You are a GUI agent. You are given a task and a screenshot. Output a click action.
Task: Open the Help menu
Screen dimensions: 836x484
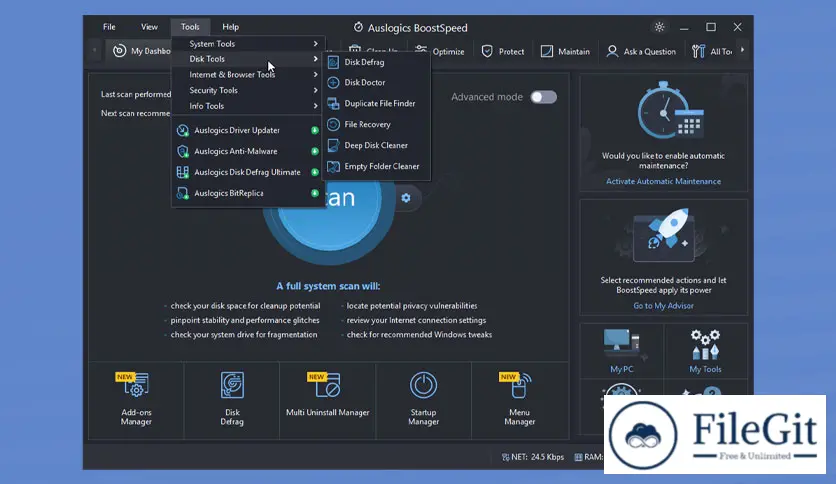230,27
